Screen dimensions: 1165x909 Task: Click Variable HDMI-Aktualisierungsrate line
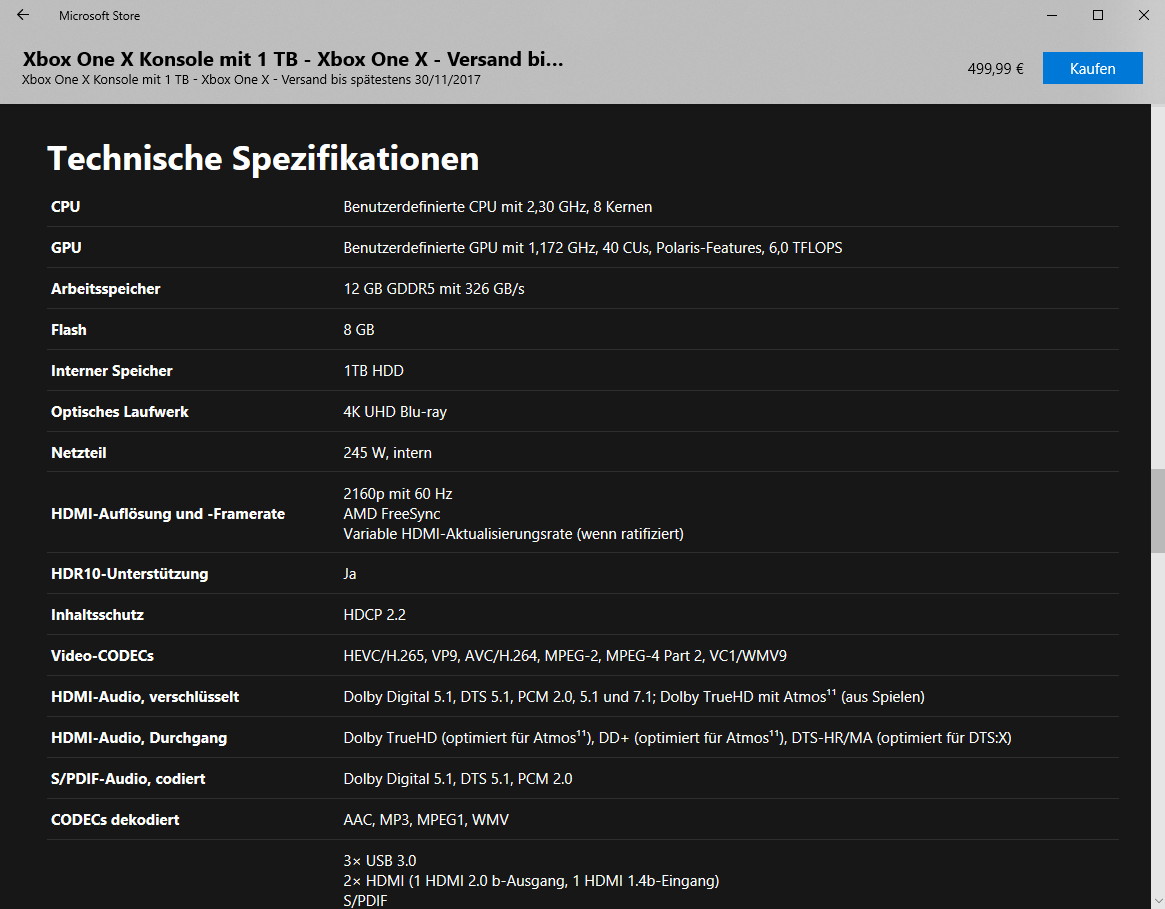(513, 534)
